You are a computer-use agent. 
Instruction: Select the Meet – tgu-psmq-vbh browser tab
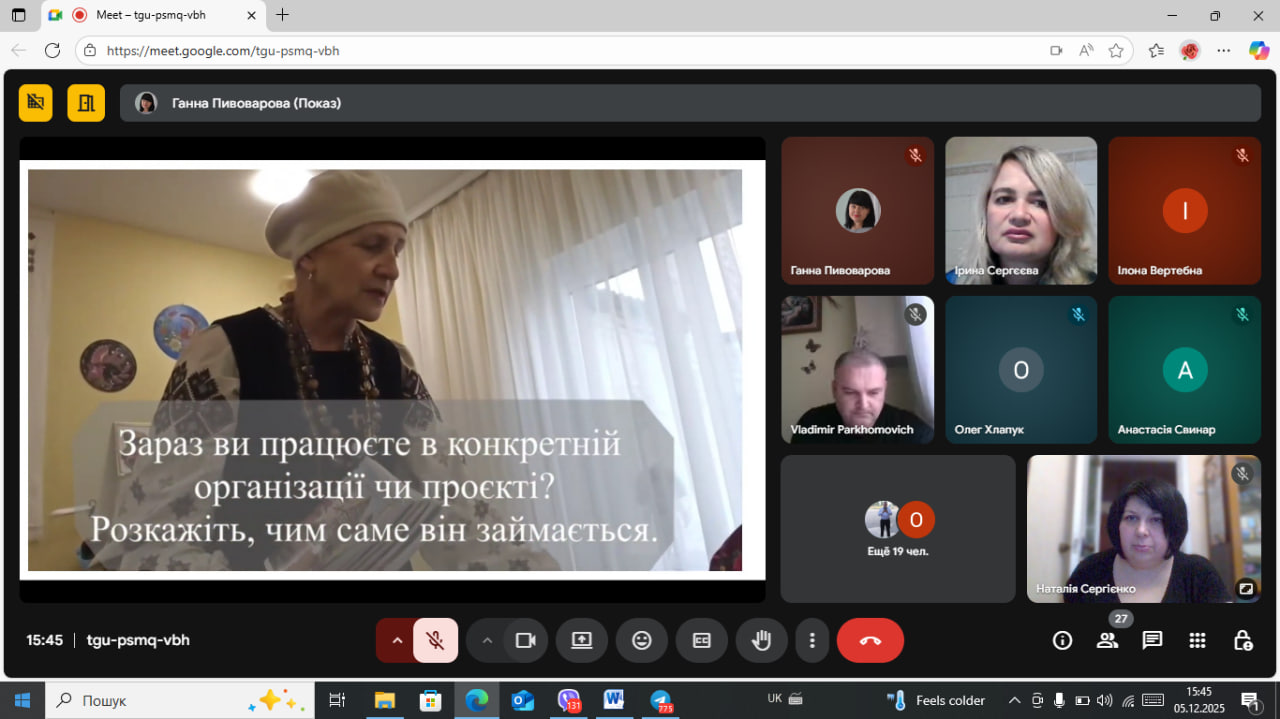[150, 15]
